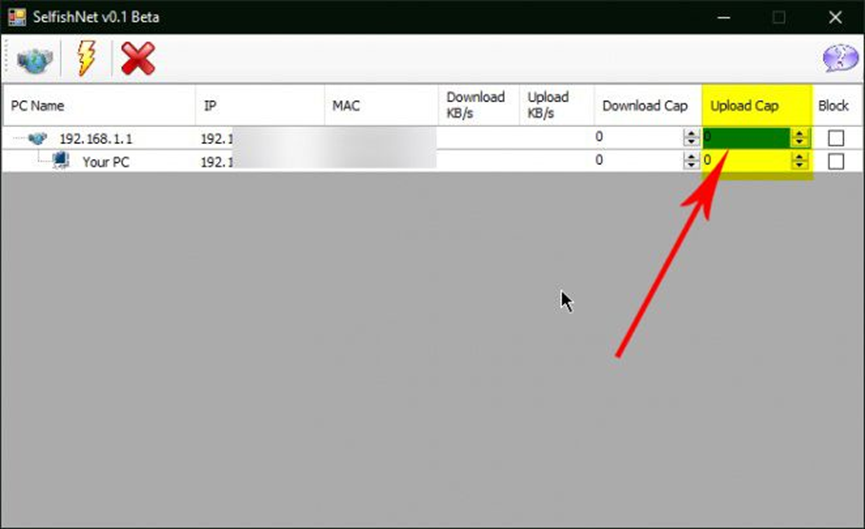Start ARP spoofing with the lightning icon

tap(86, 59)
